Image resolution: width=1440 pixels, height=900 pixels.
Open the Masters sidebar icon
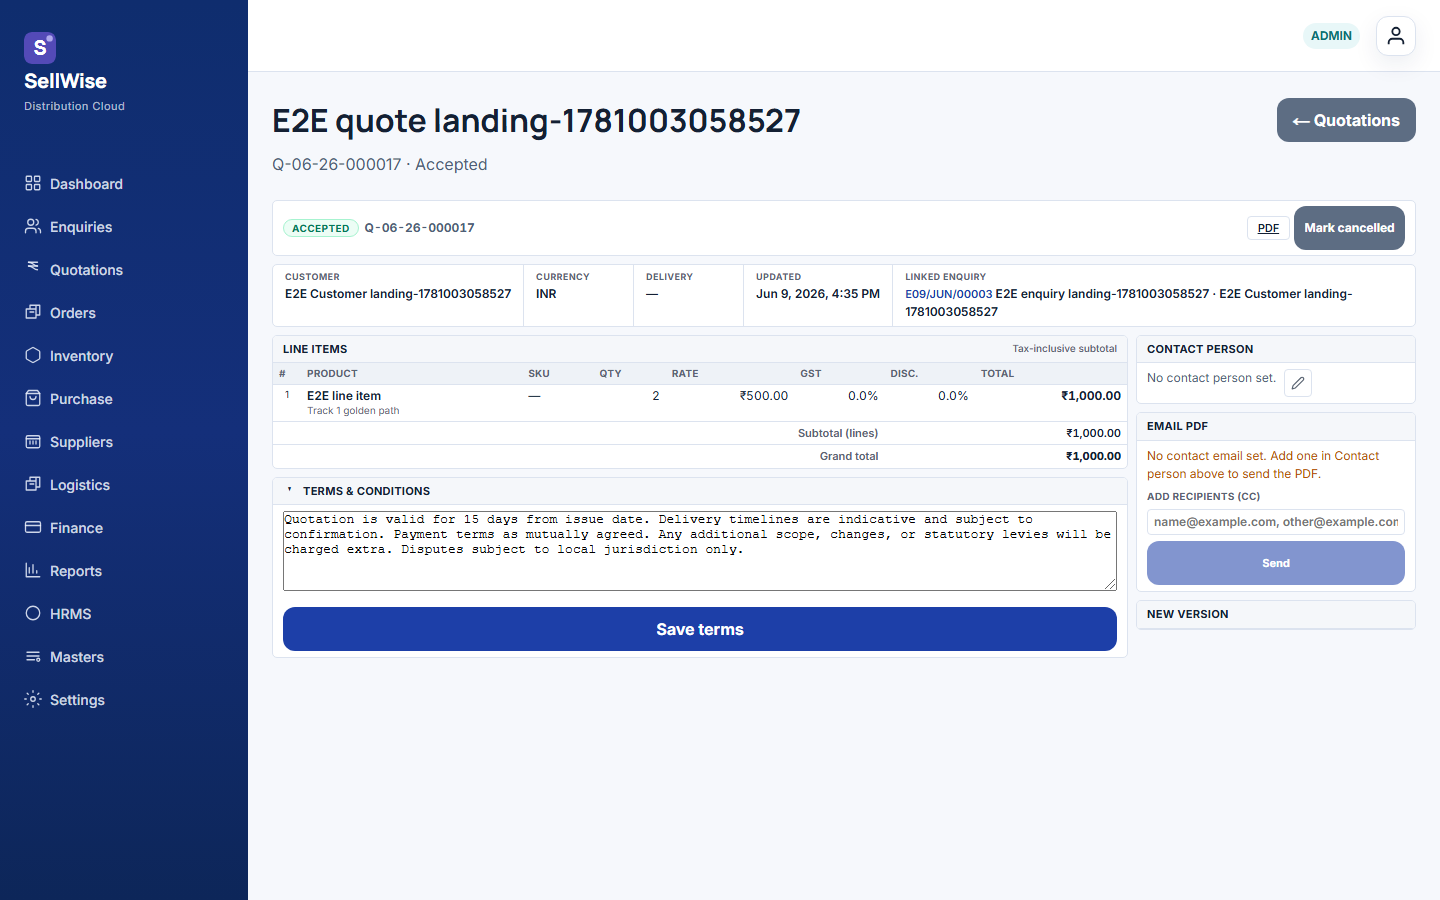(33, 656)
